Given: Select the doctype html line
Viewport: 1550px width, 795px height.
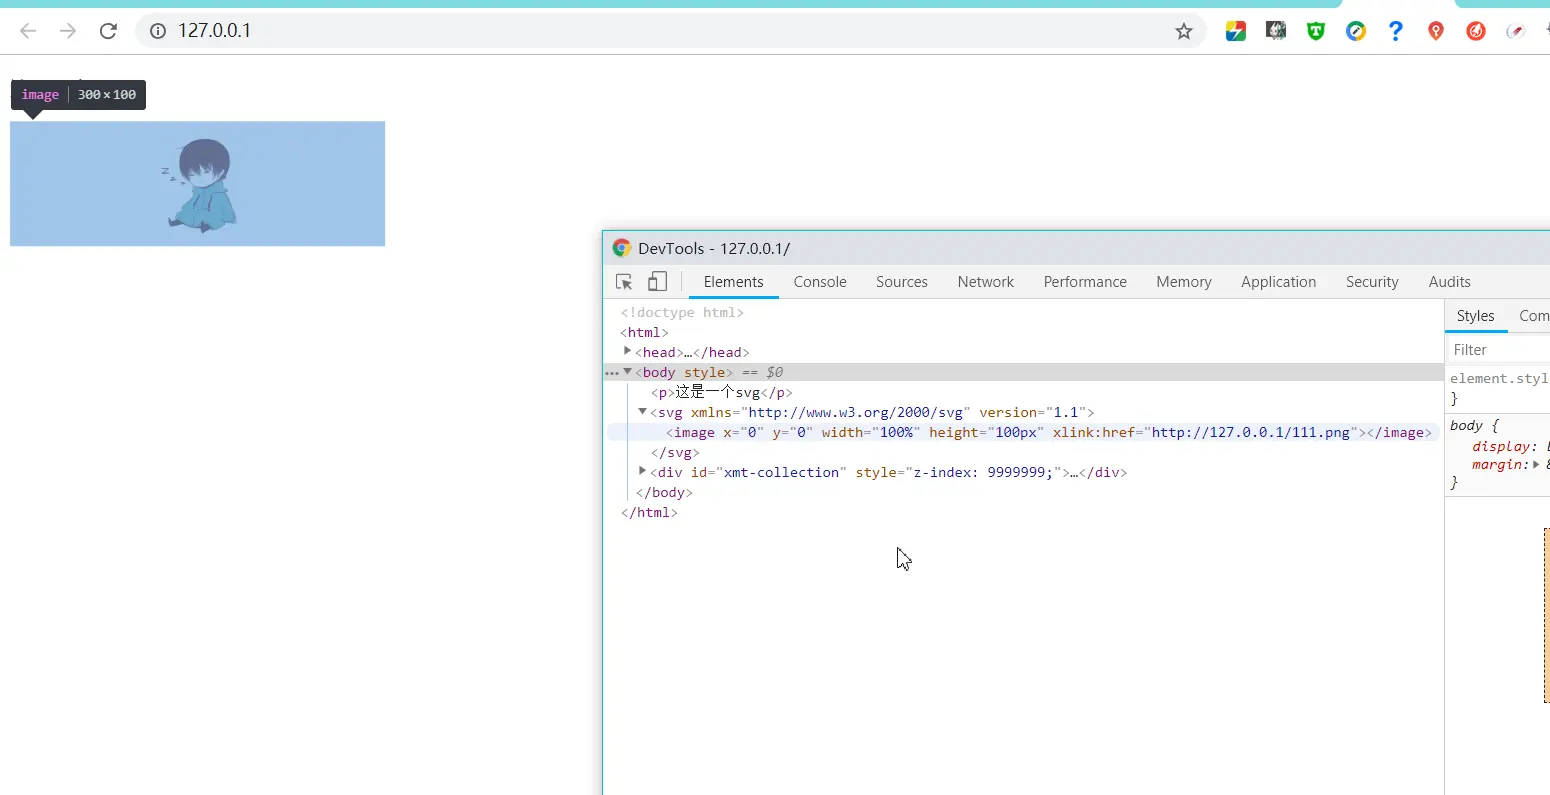Looking at the screenshot, I should (682, 312).
